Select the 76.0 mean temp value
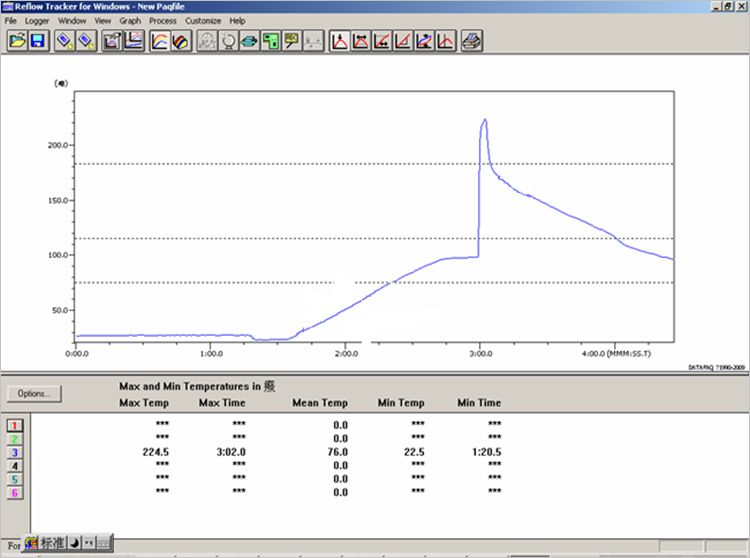The height and width of the screenshot is (558, 750). pos(338,452)
